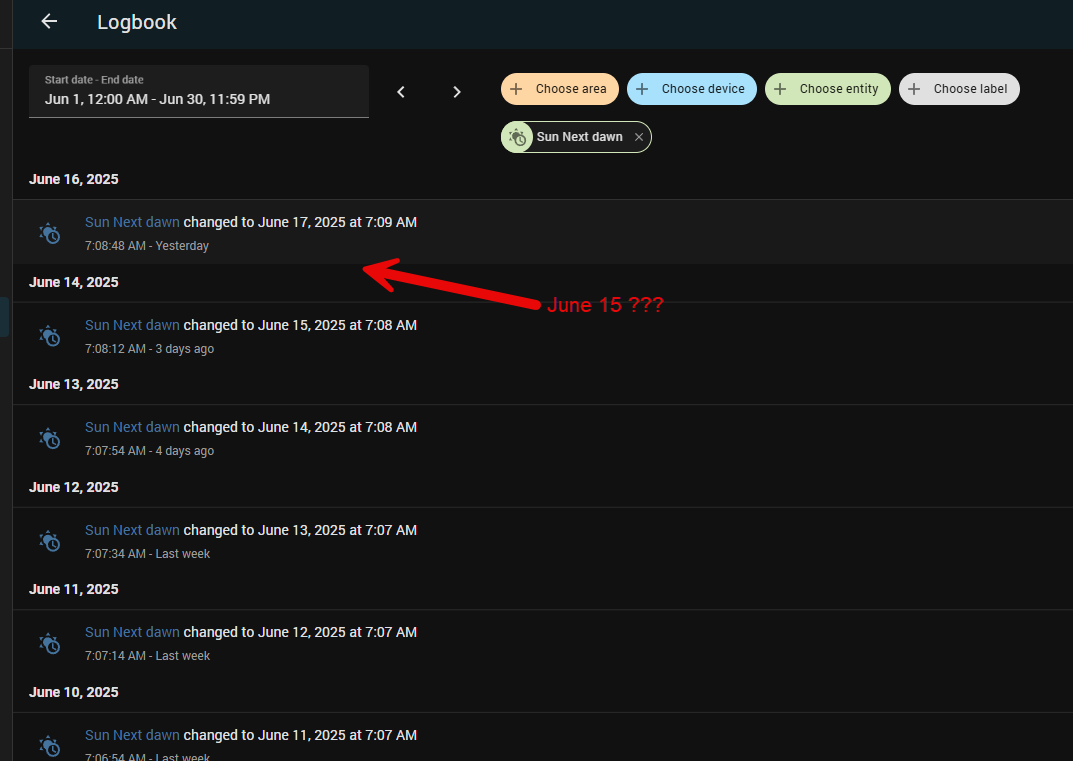Viewport: 1073px width, 761px height.
Task: Click the Logbook title in the header
Action: pos(136,21)
